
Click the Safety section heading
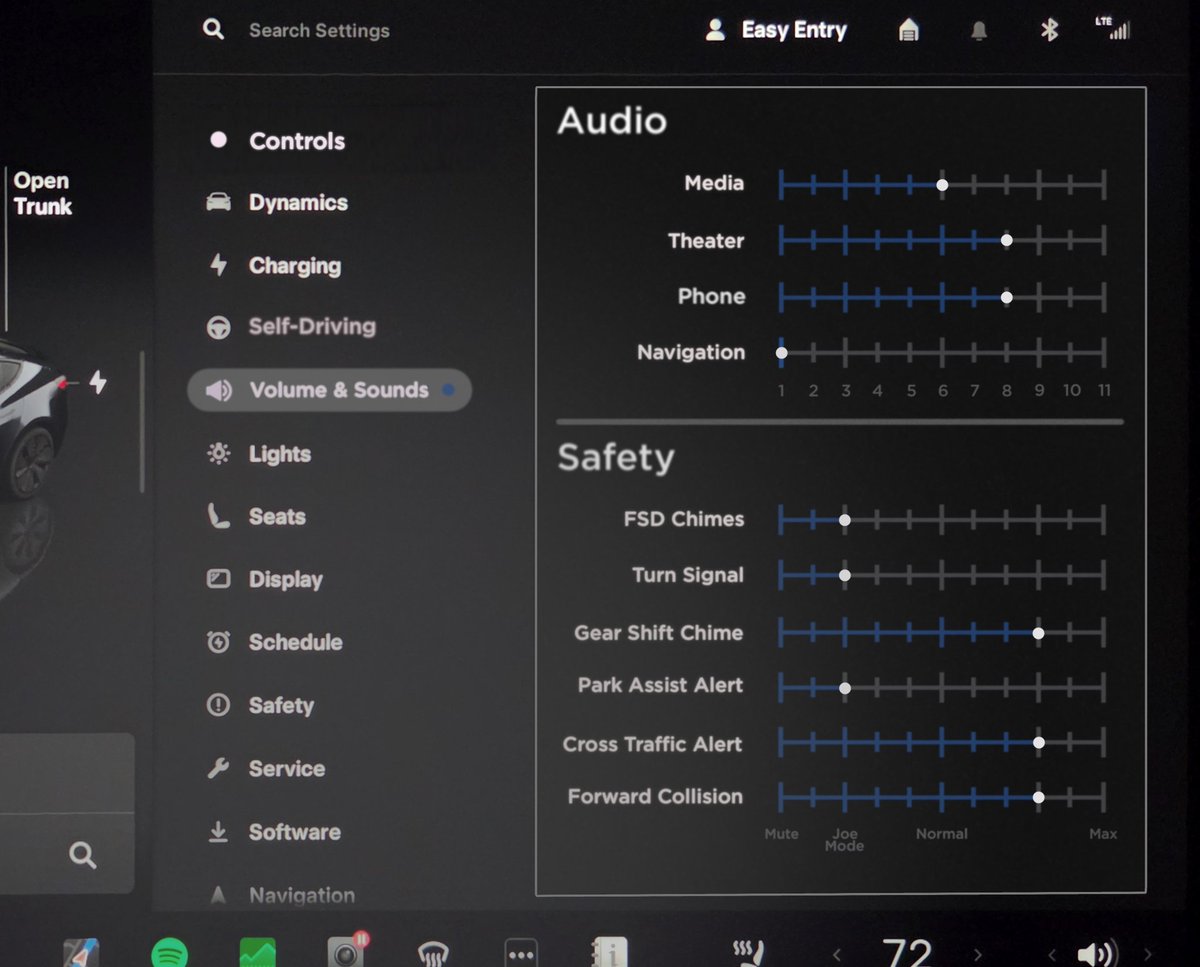coord(616,458)
